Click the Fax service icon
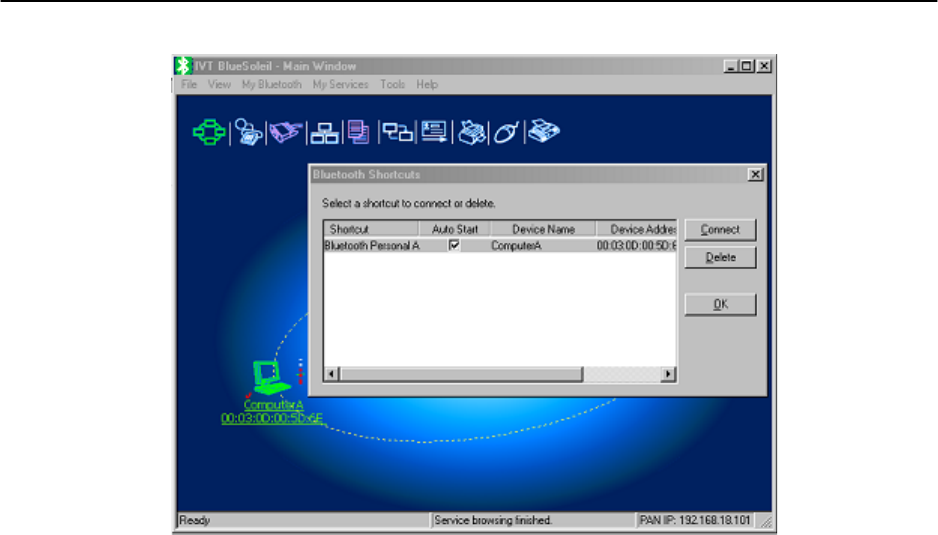The width and height of the screenshot is (938, 535). pos(543,131)
